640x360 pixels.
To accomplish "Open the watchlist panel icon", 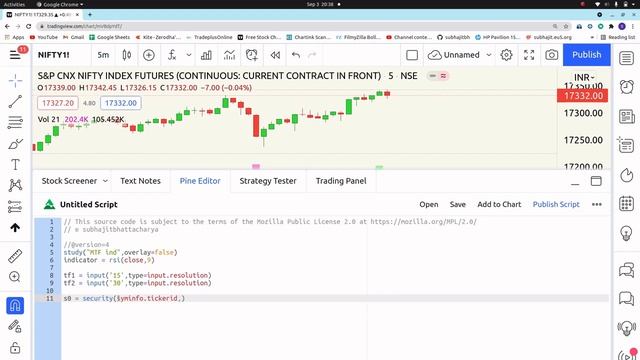I will pyautogui.click(x=626, y=58).
